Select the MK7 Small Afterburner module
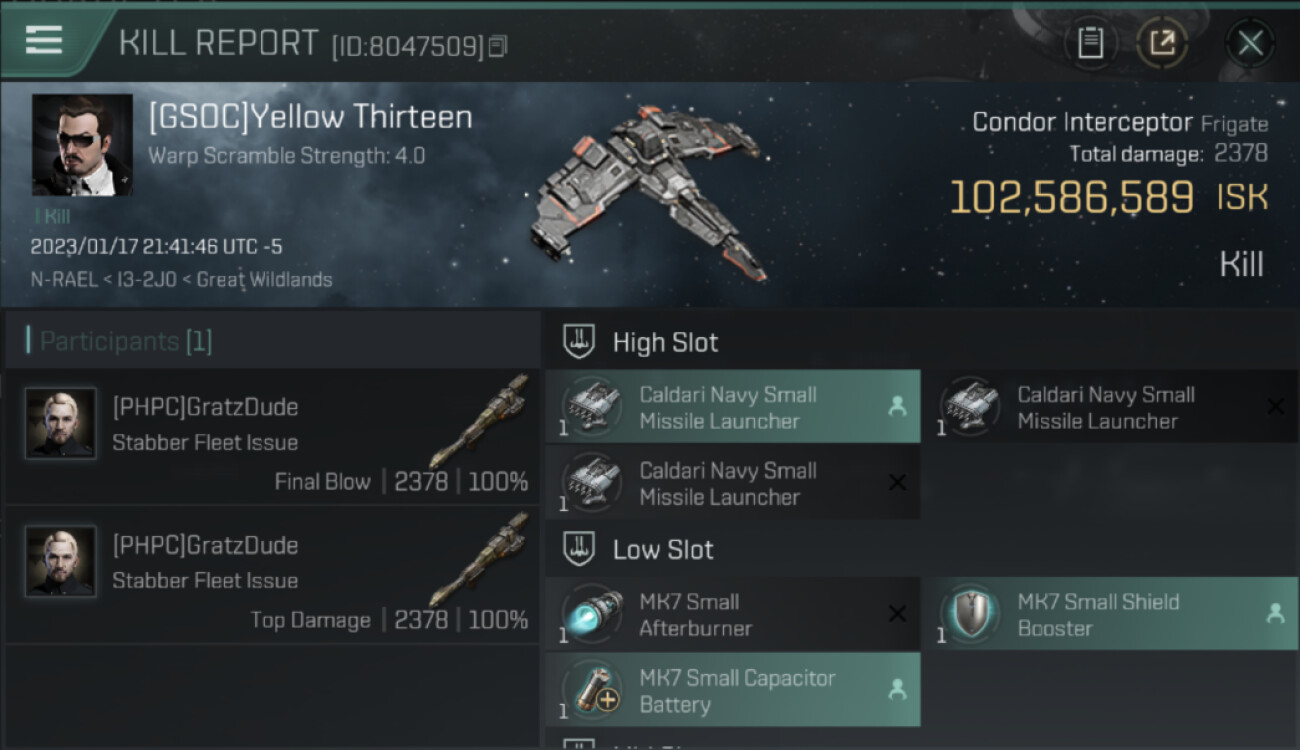Viewport: 1300px width, 750px height. click(732, 614)
